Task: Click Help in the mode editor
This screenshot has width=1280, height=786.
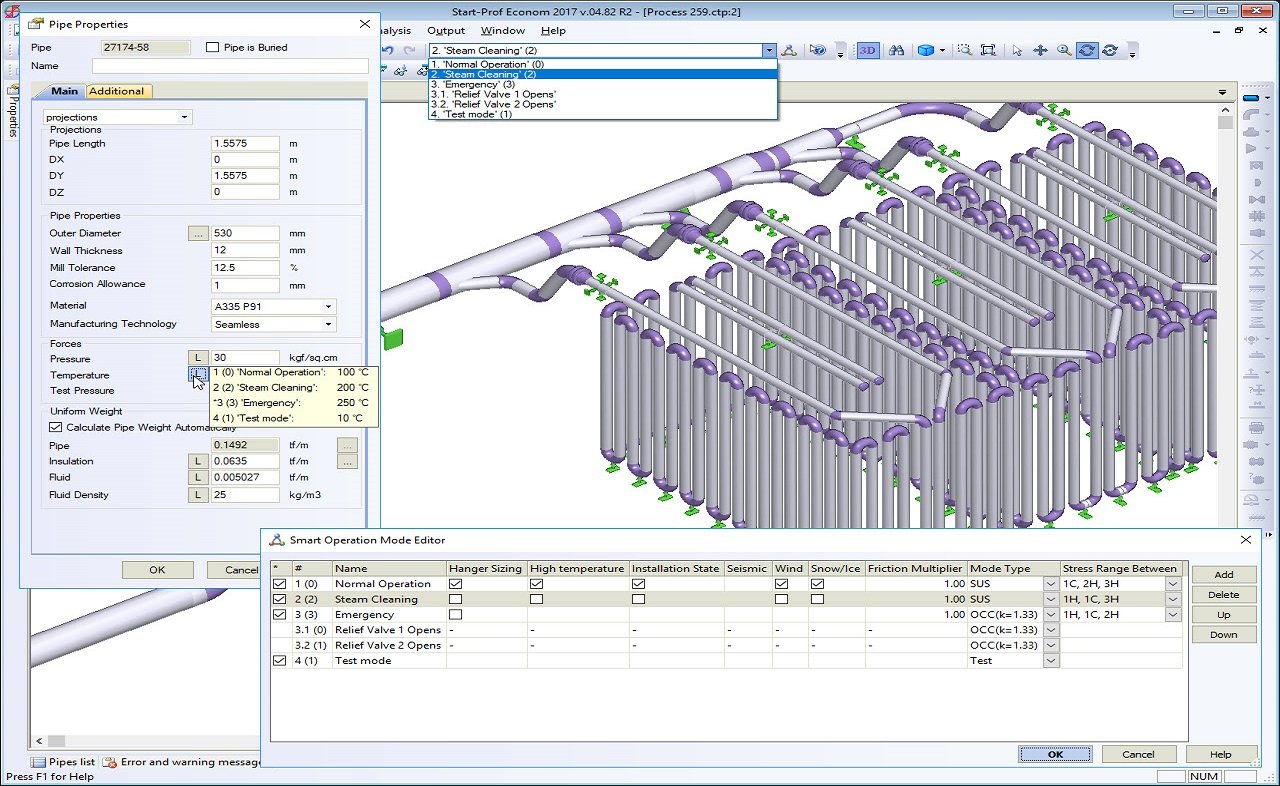Action: pos(1221,755)
